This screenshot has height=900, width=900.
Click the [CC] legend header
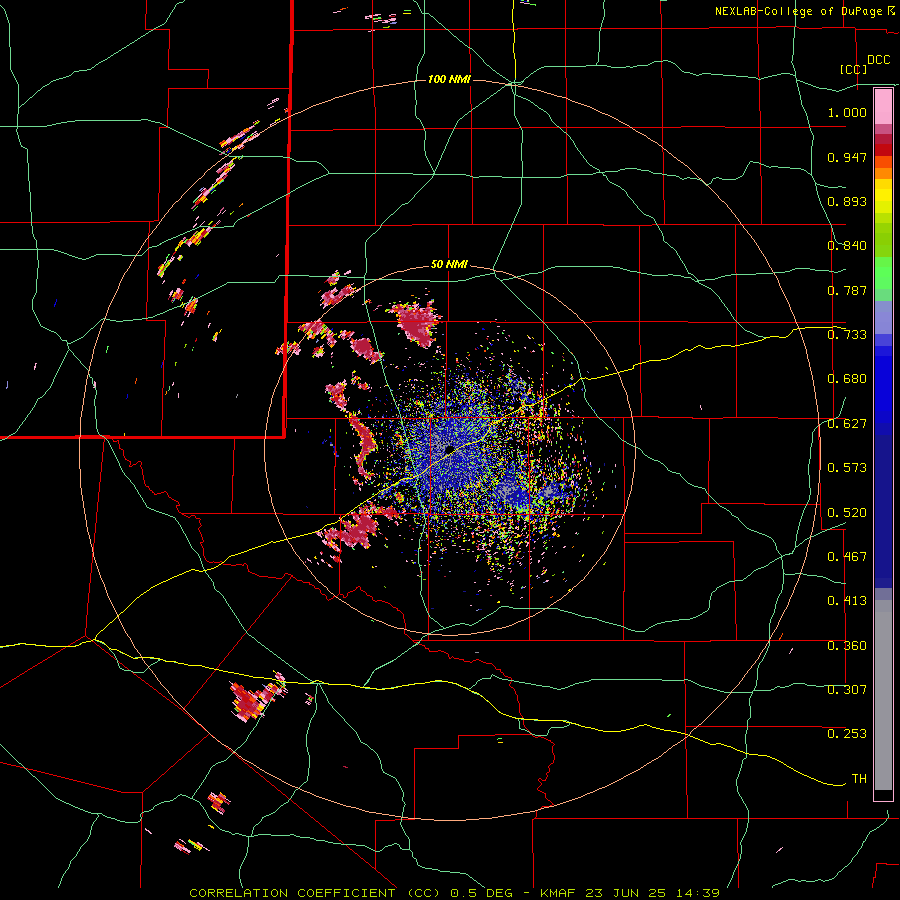click(x=854, y=69)
